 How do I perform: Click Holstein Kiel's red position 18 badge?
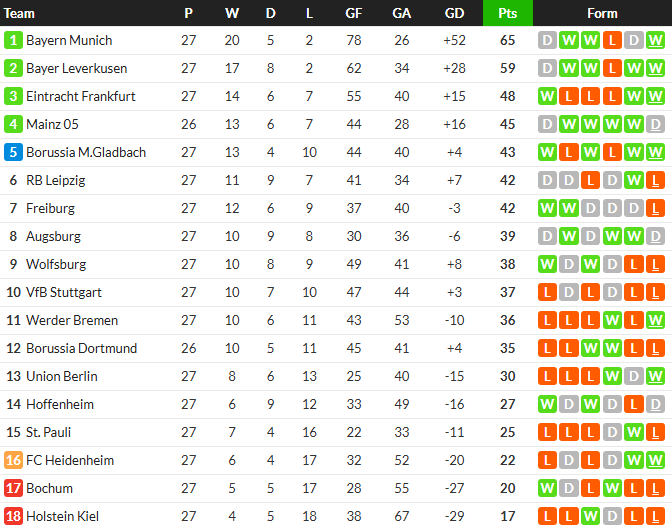pos(13,517)
